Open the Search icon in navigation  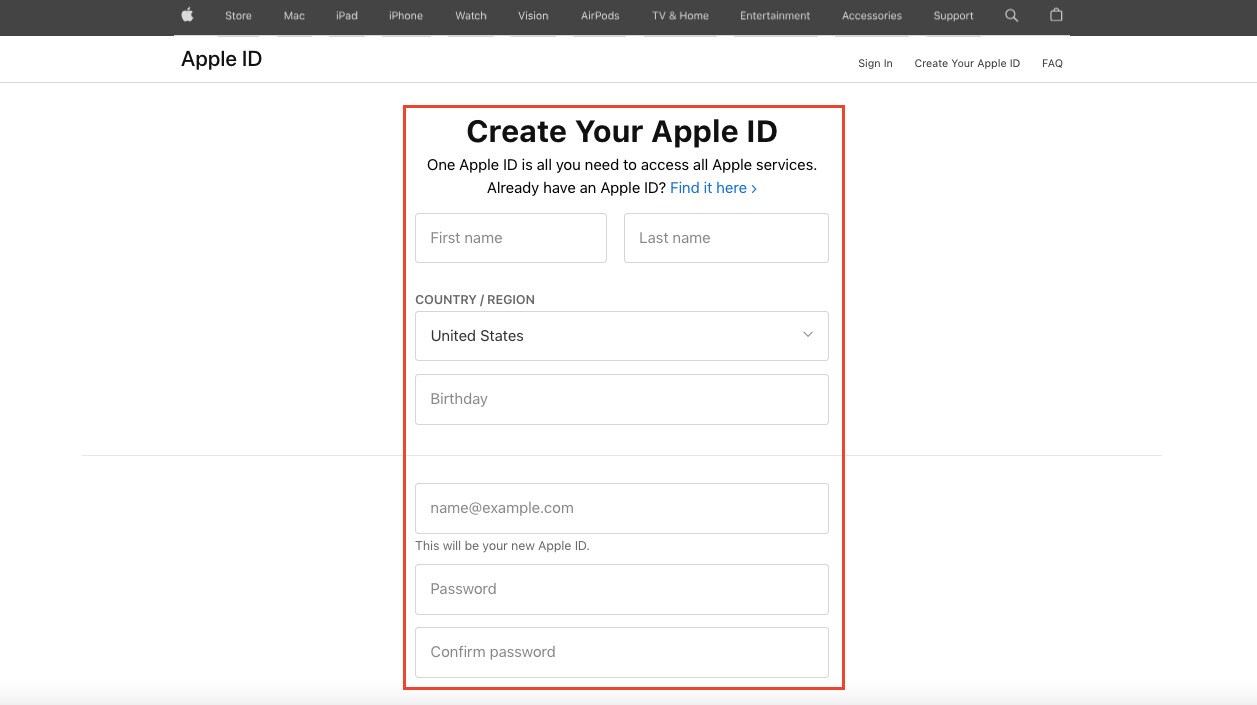(x=1011, y=15)
